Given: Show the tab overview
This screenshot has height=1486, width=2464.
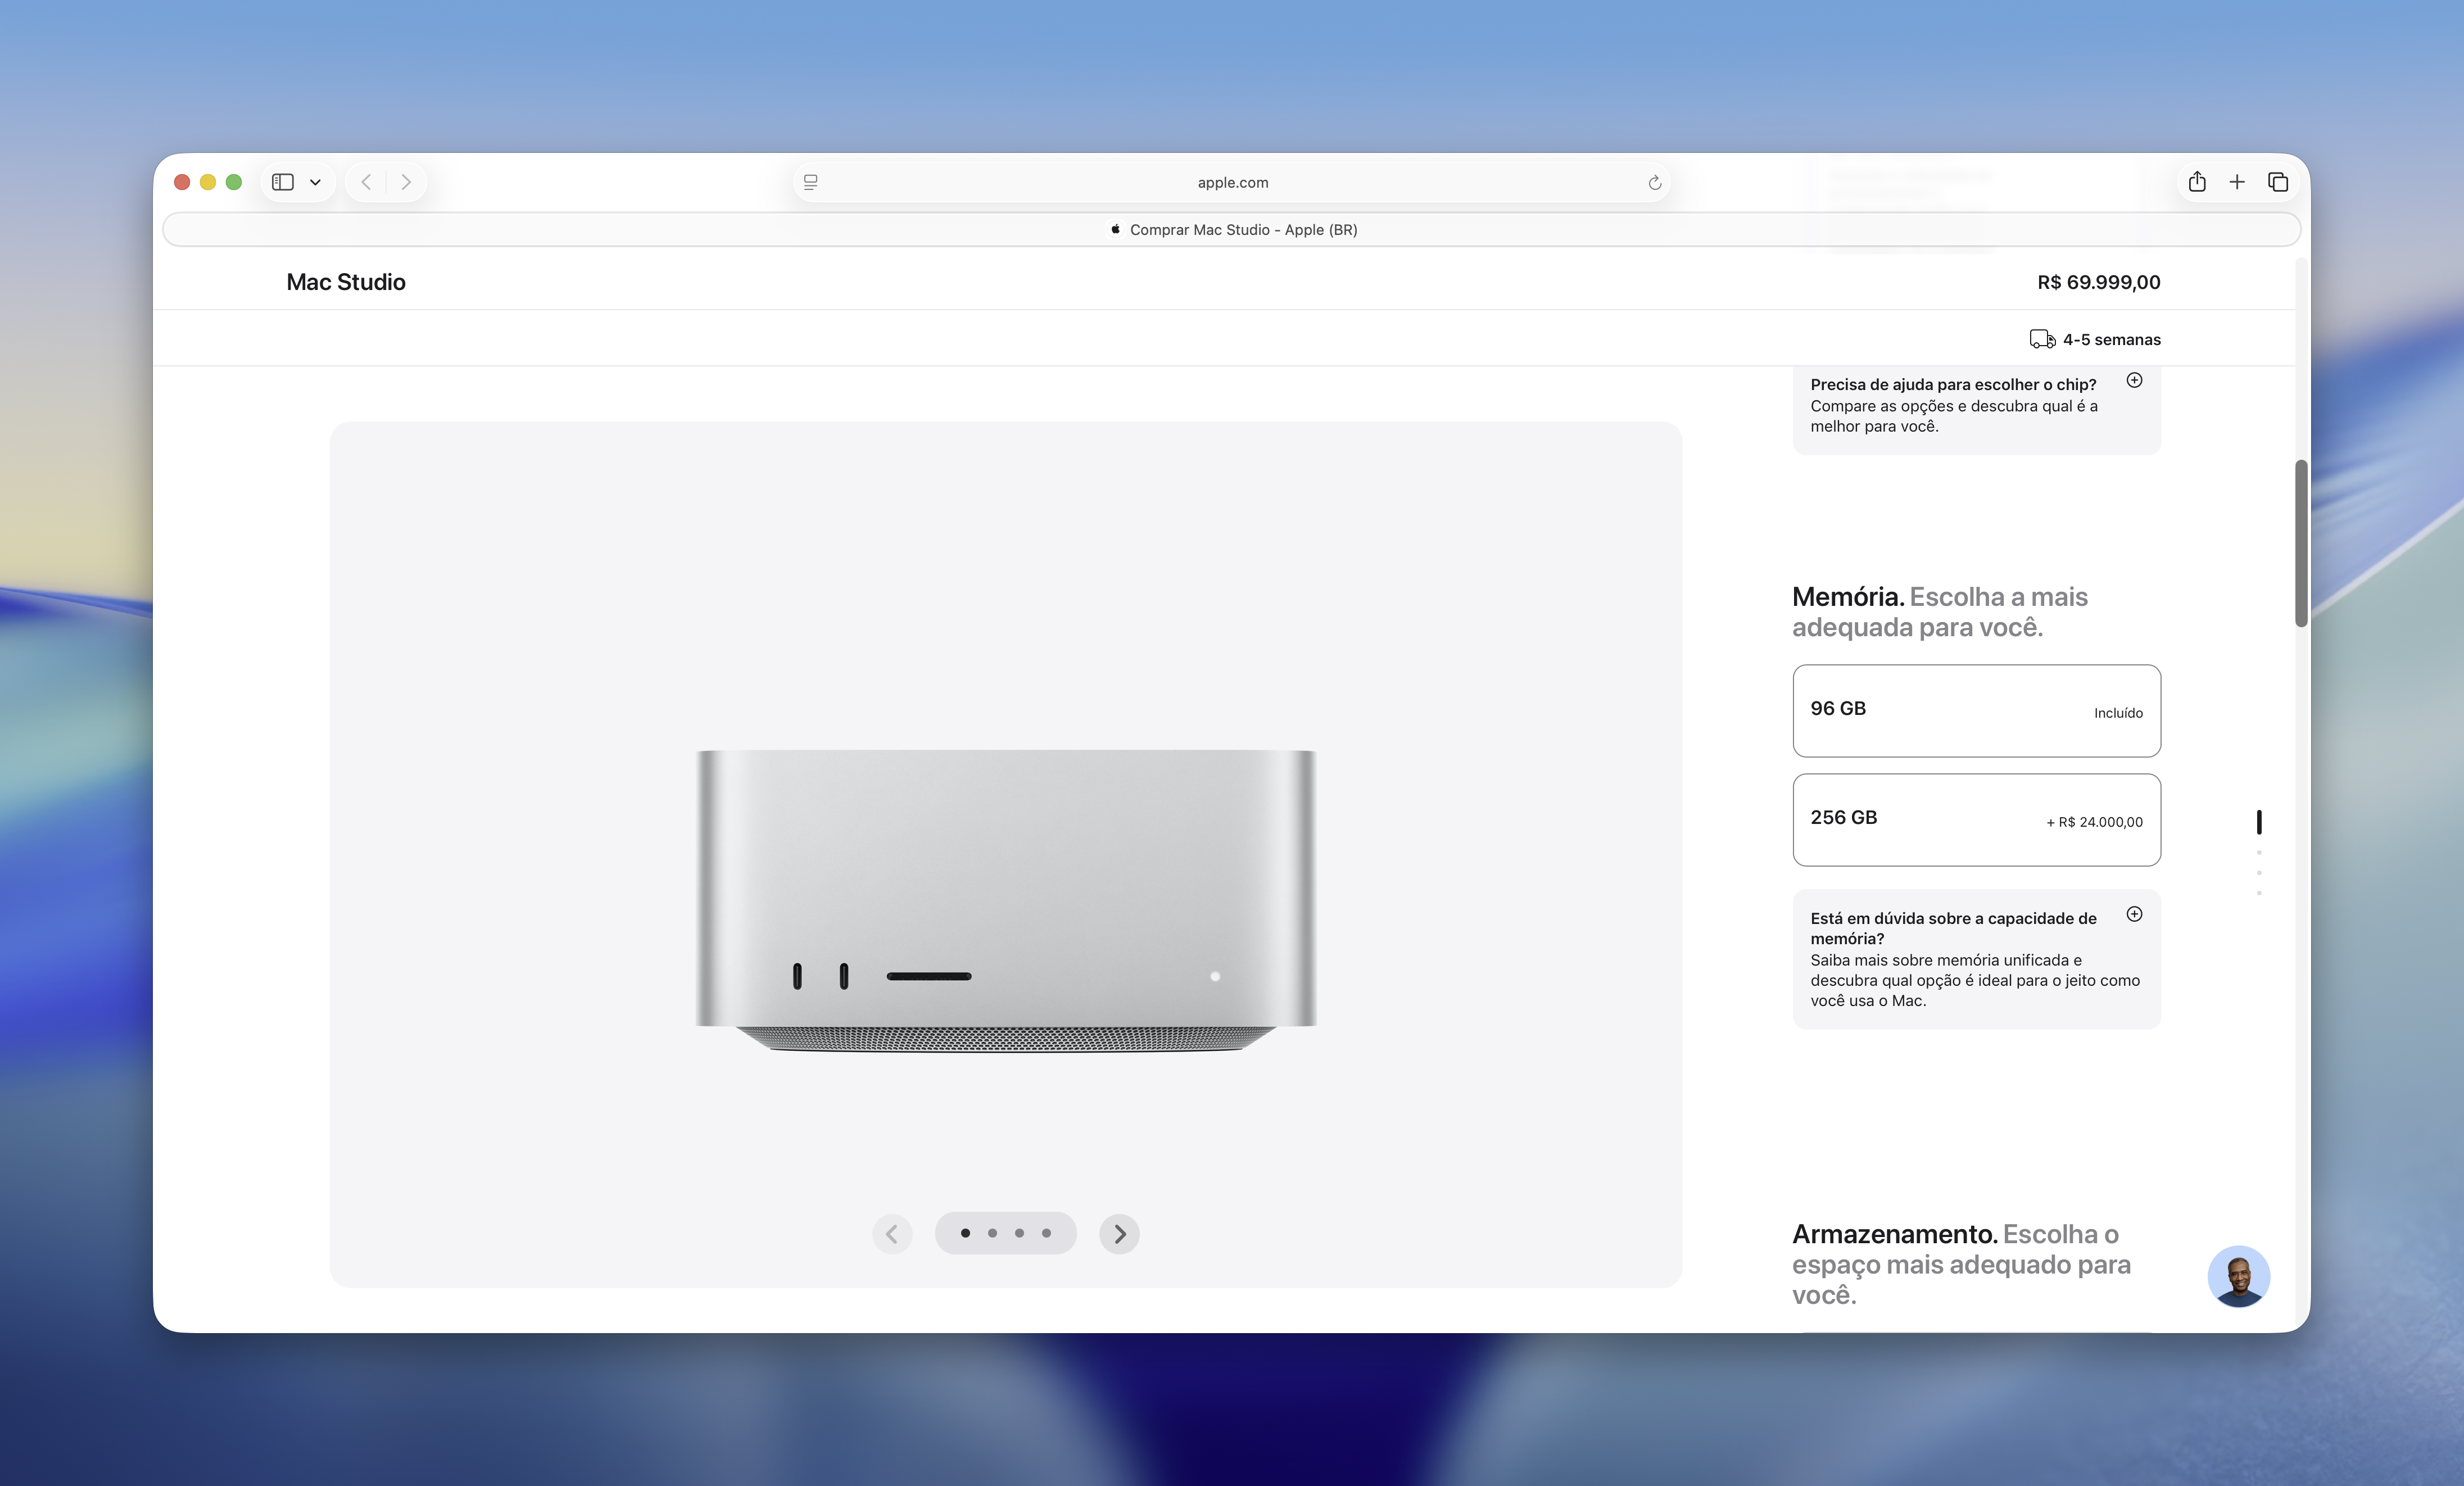Looking at the screenshot, I should pyautogui.click(x=2279, y=182).
